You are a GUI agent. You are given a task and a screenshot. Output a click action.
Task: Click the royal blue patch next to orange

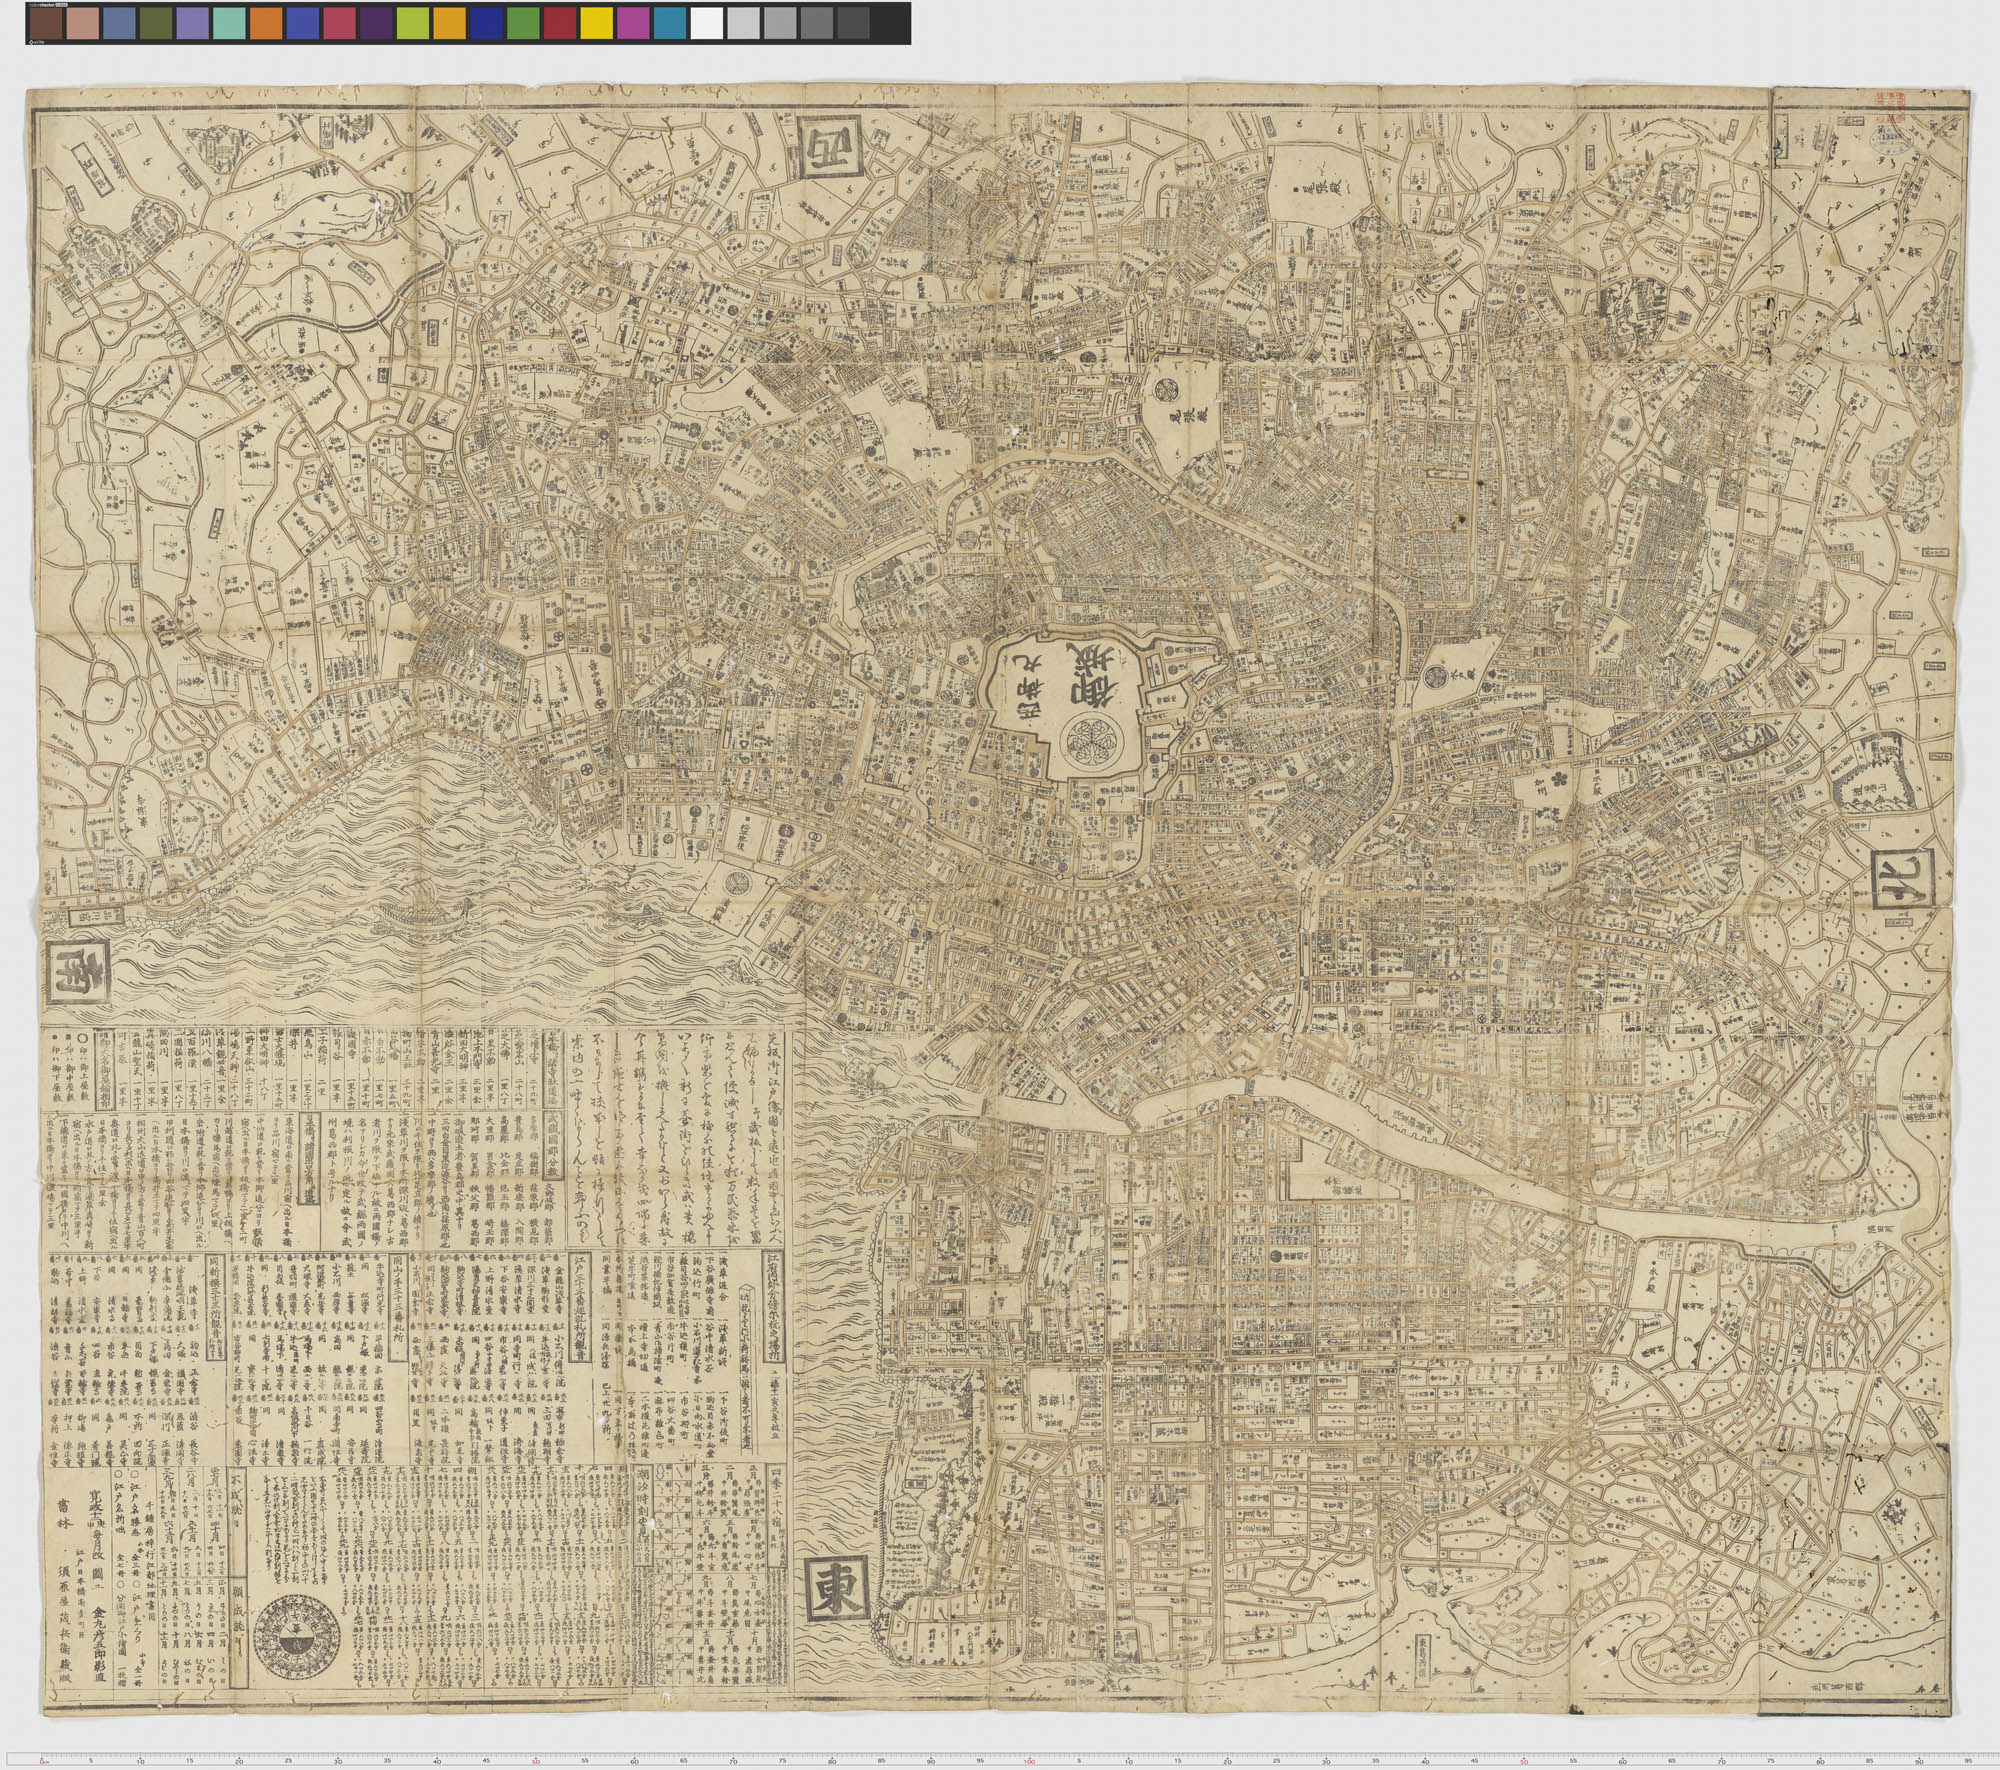pyautogui.click(x=304, y=24)
